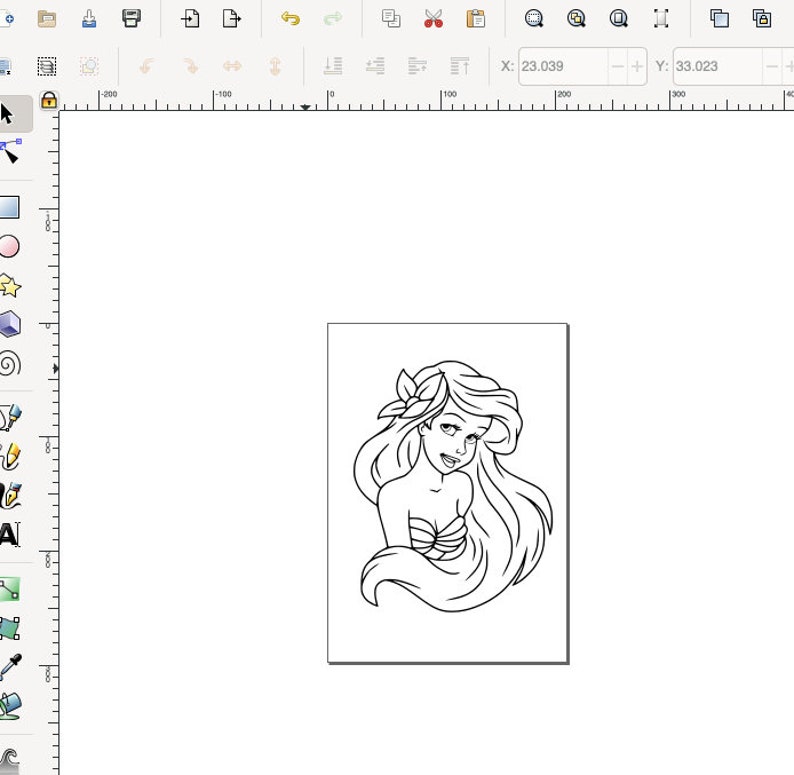Toggle the guides lock padlock
This screenshot has height=775, width=794.
pos(49,100)
